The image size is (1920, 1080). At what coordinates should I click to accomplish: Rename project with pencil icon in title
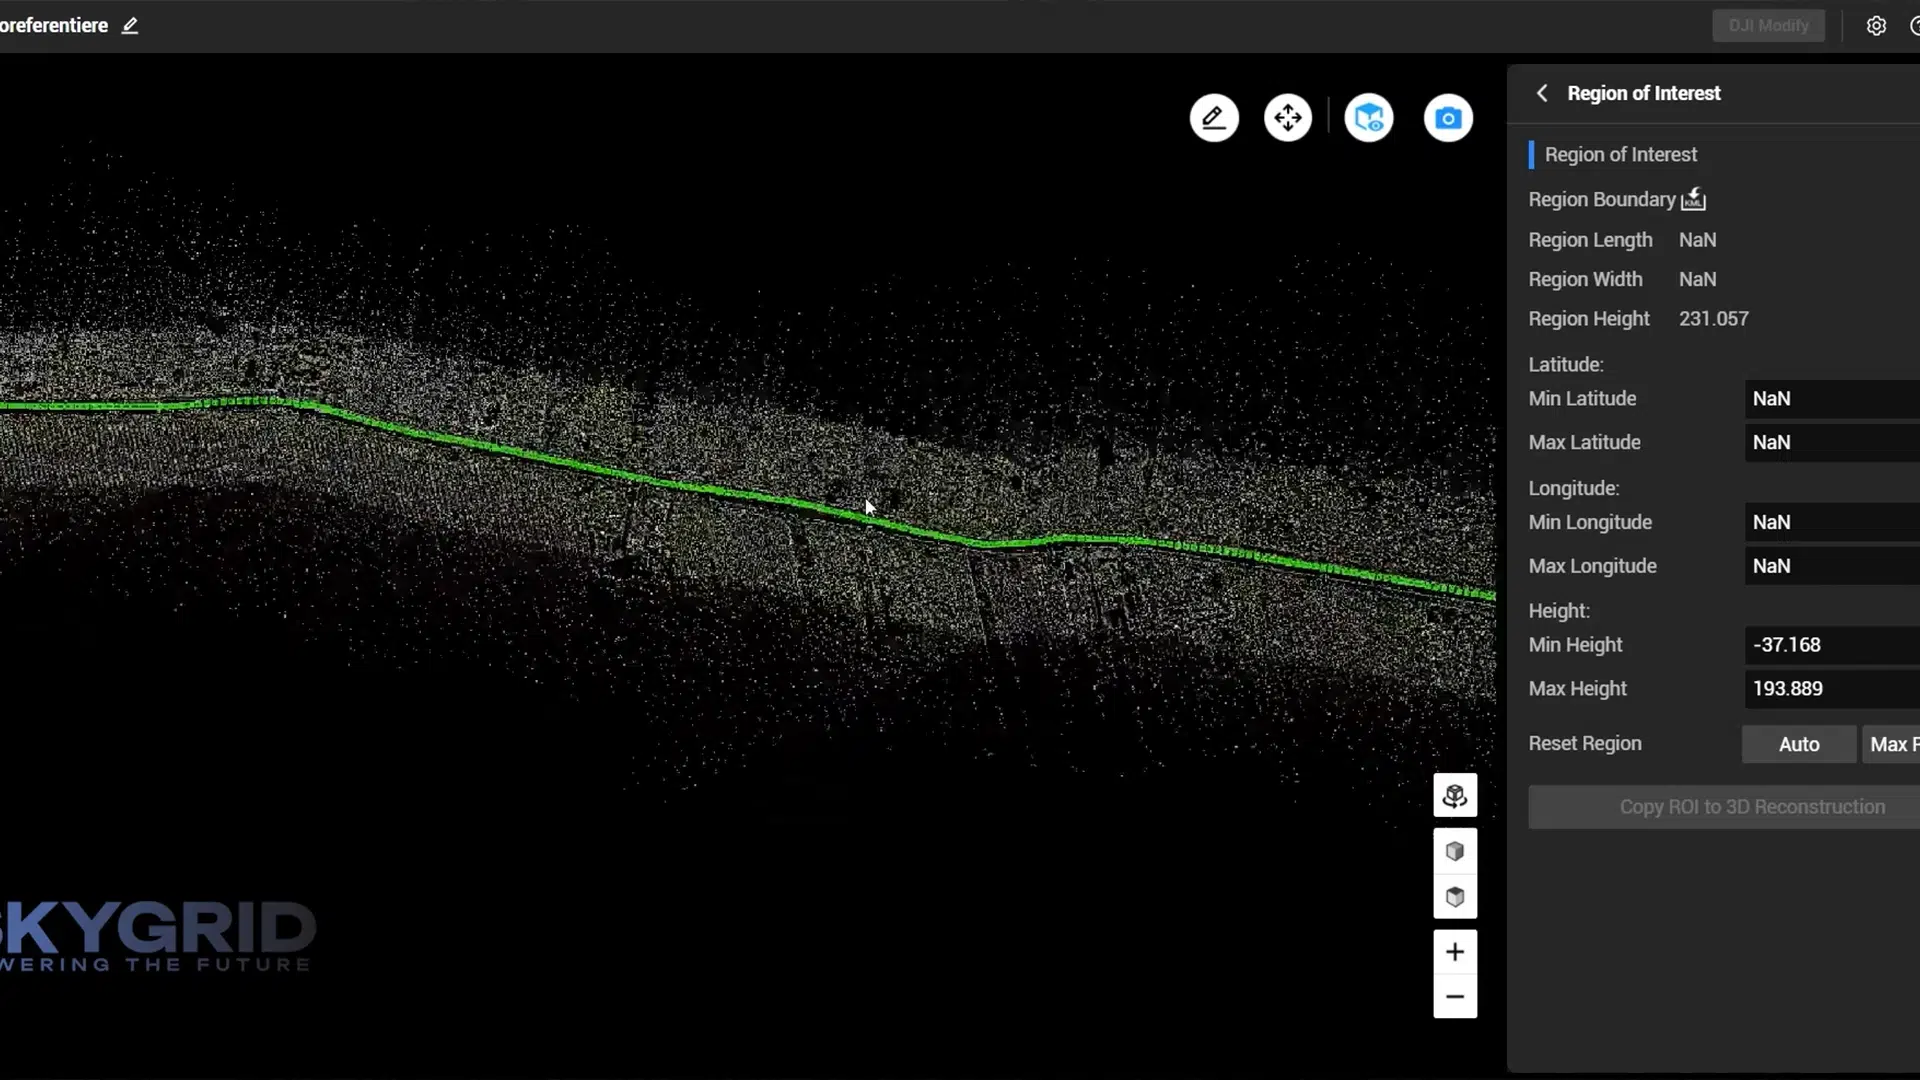(130, 26)
